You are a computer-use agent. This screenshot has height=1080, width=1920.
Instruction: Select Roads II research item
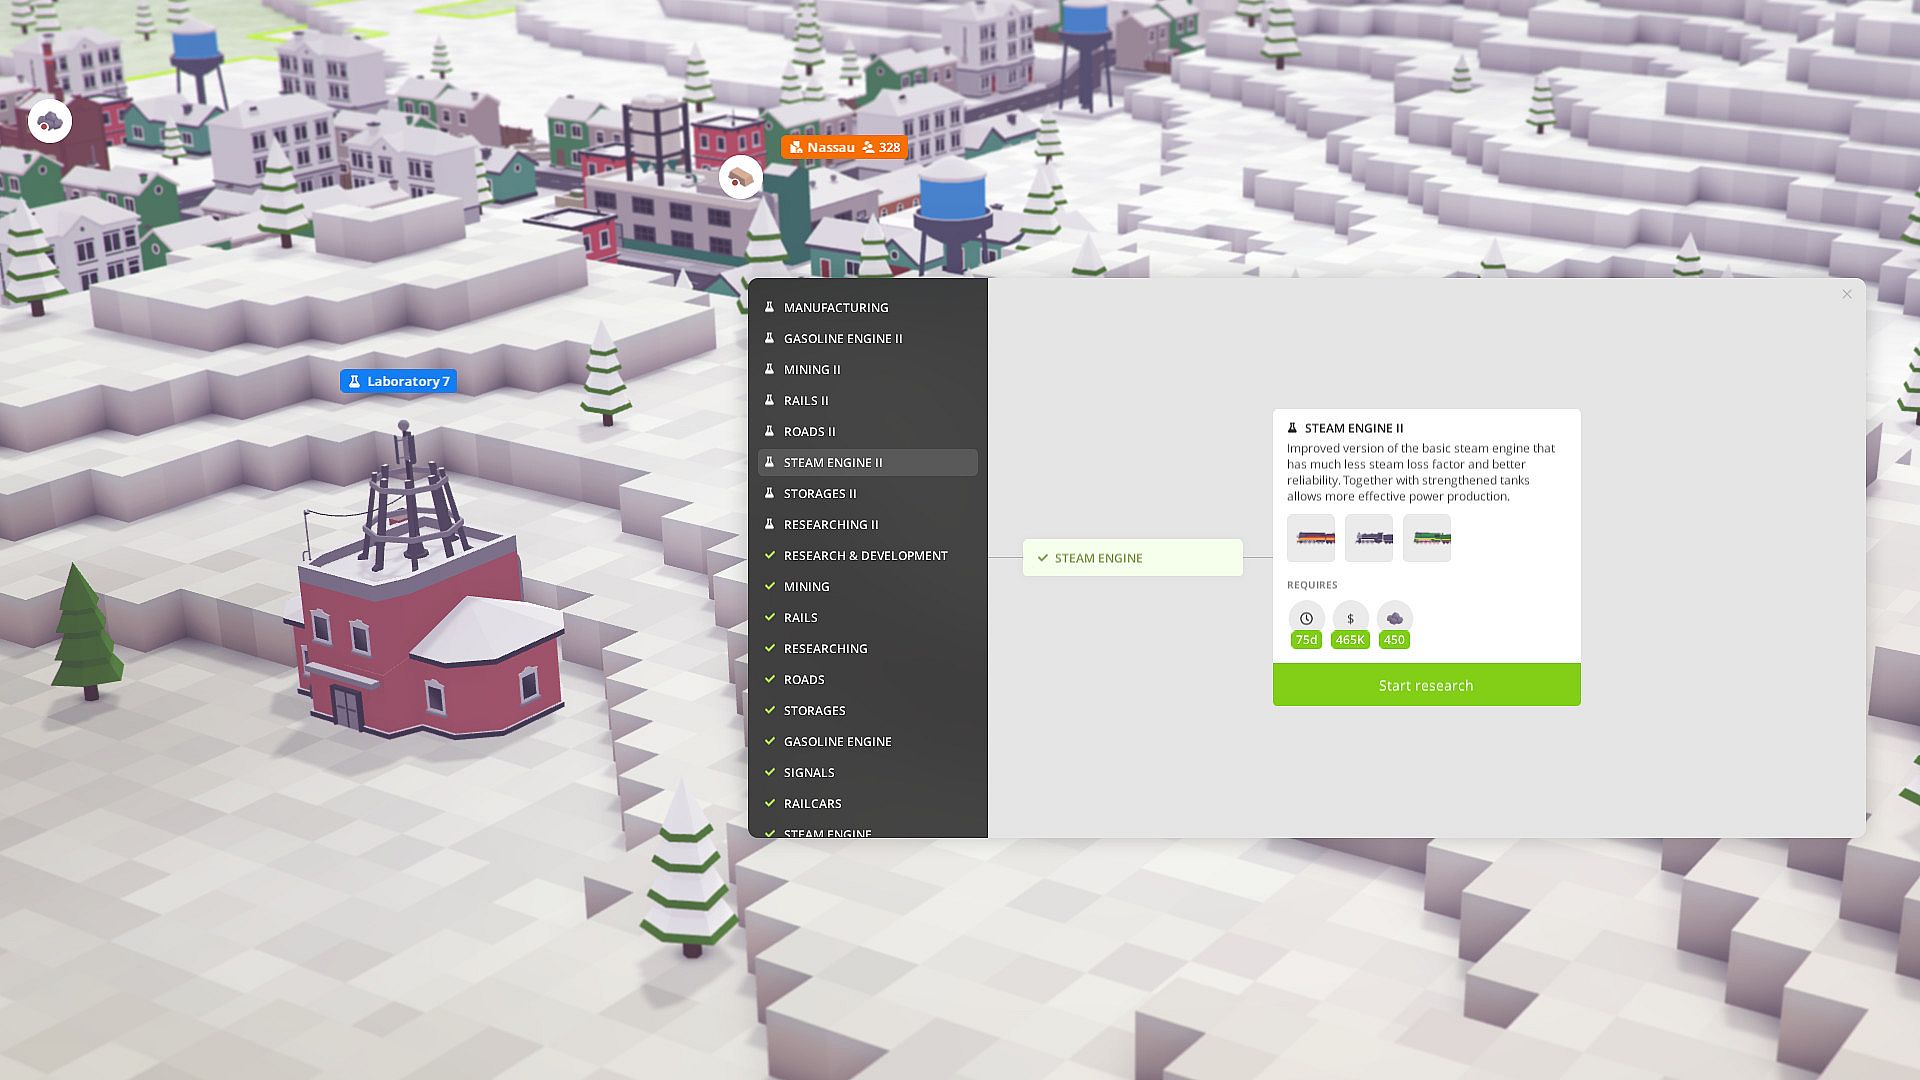tap(809, 431)
